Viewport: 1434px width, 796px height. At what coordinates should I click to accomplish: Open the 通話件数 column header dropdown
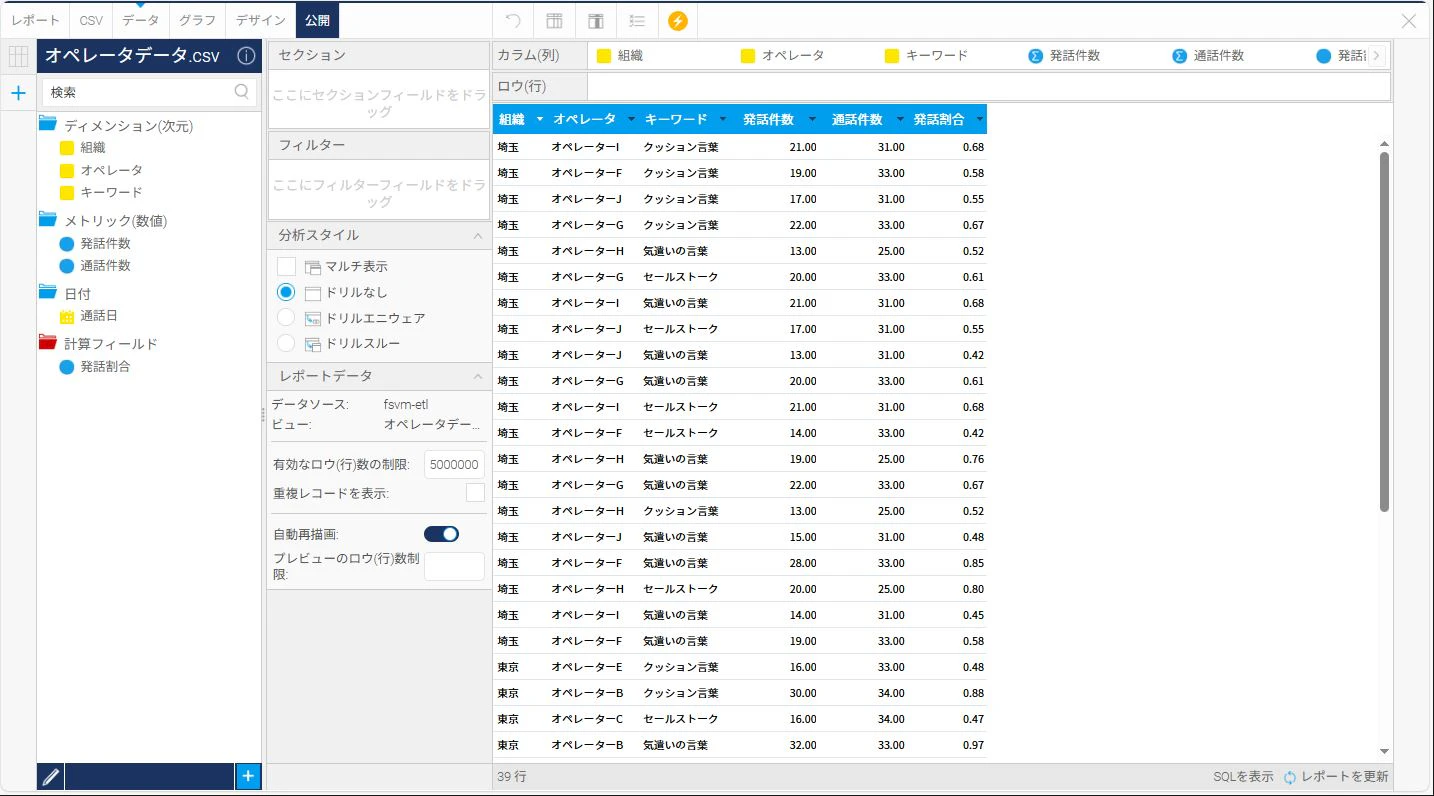click(900, 120)
